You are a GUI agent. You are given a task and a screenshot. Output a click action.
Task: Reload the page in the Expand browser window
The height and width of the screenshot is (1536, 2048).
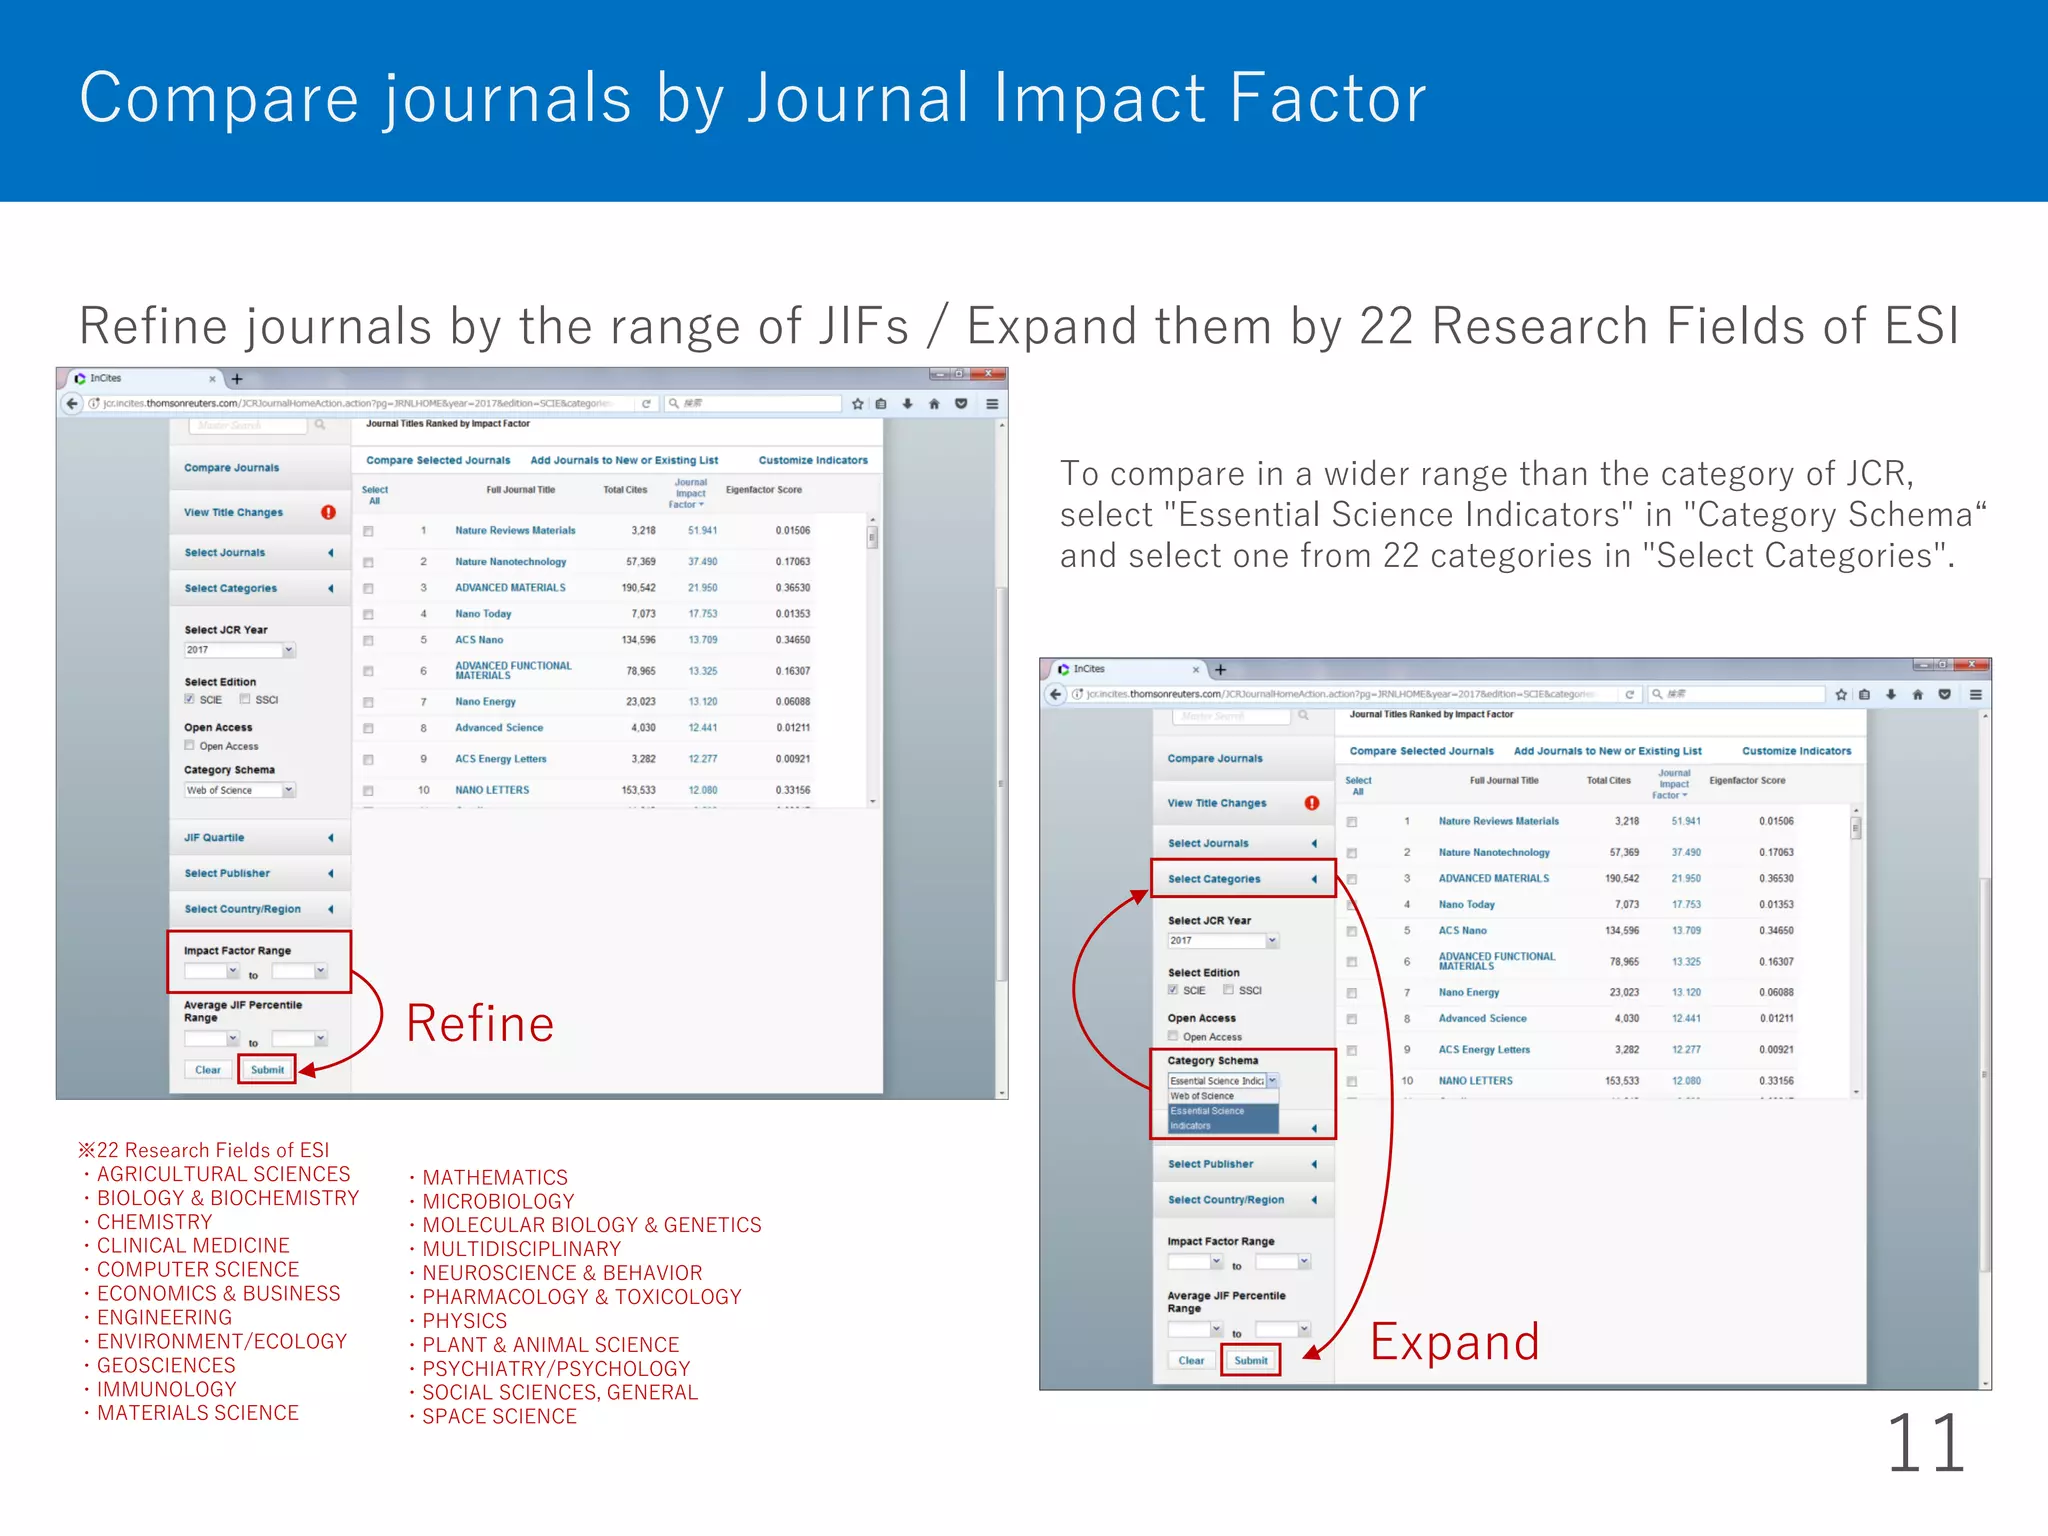(1630, 694)
